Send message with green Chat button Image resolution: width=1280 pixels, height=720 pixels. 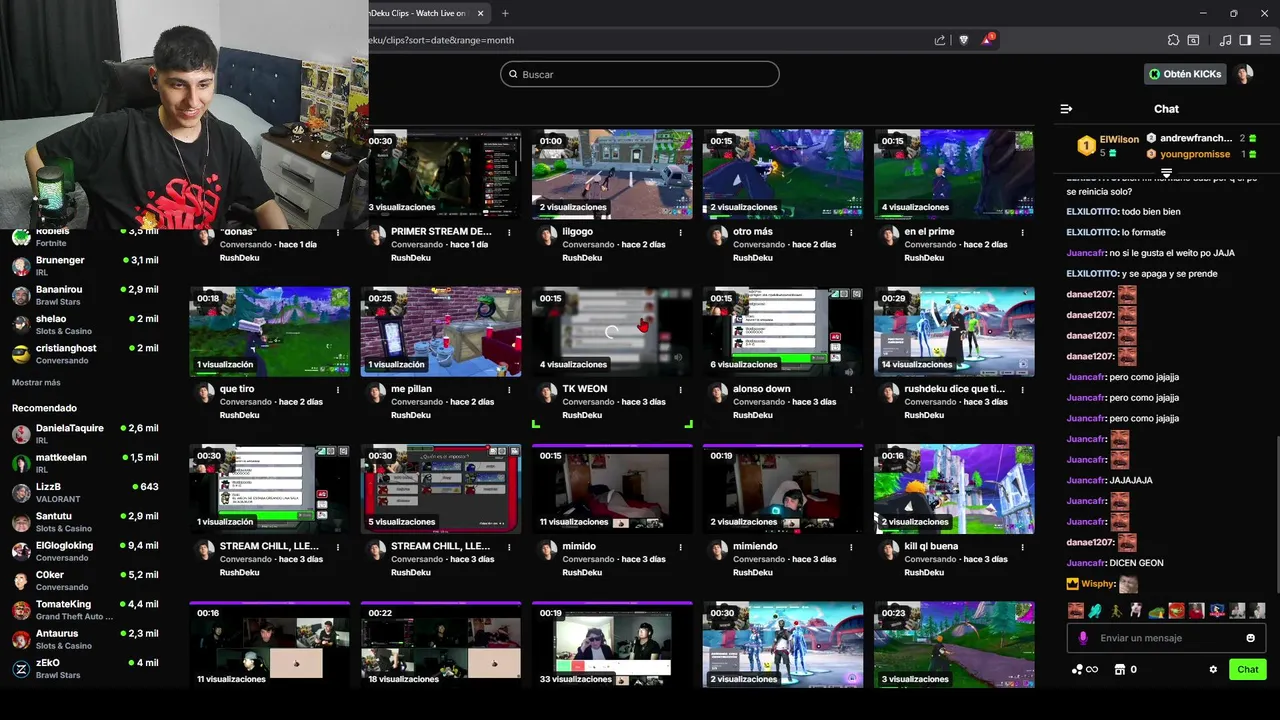(x=1248, y=669)
